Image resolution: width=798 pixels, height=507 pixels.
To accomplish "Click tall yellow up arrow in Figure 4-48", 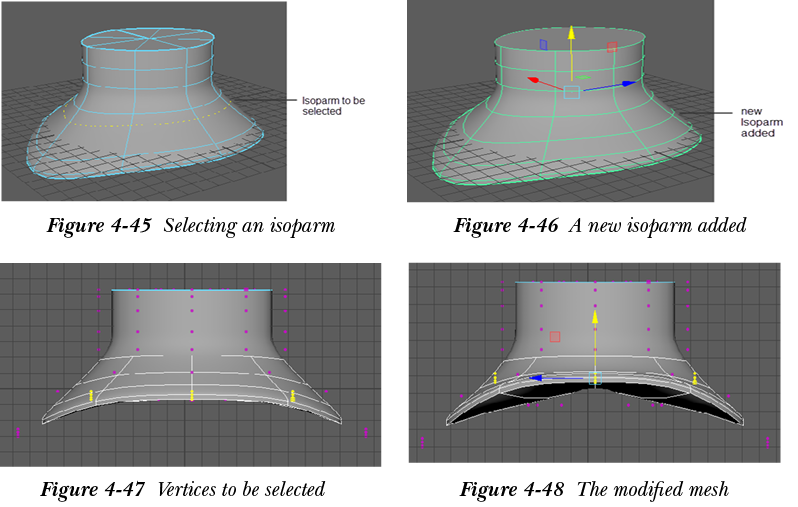I will [595, 325].
